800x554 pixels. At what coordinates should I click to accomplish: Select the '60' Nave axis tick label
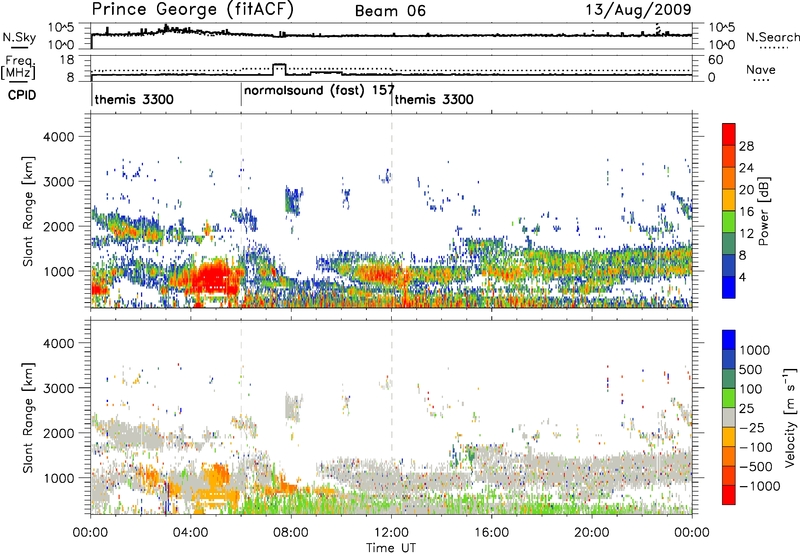716,60
